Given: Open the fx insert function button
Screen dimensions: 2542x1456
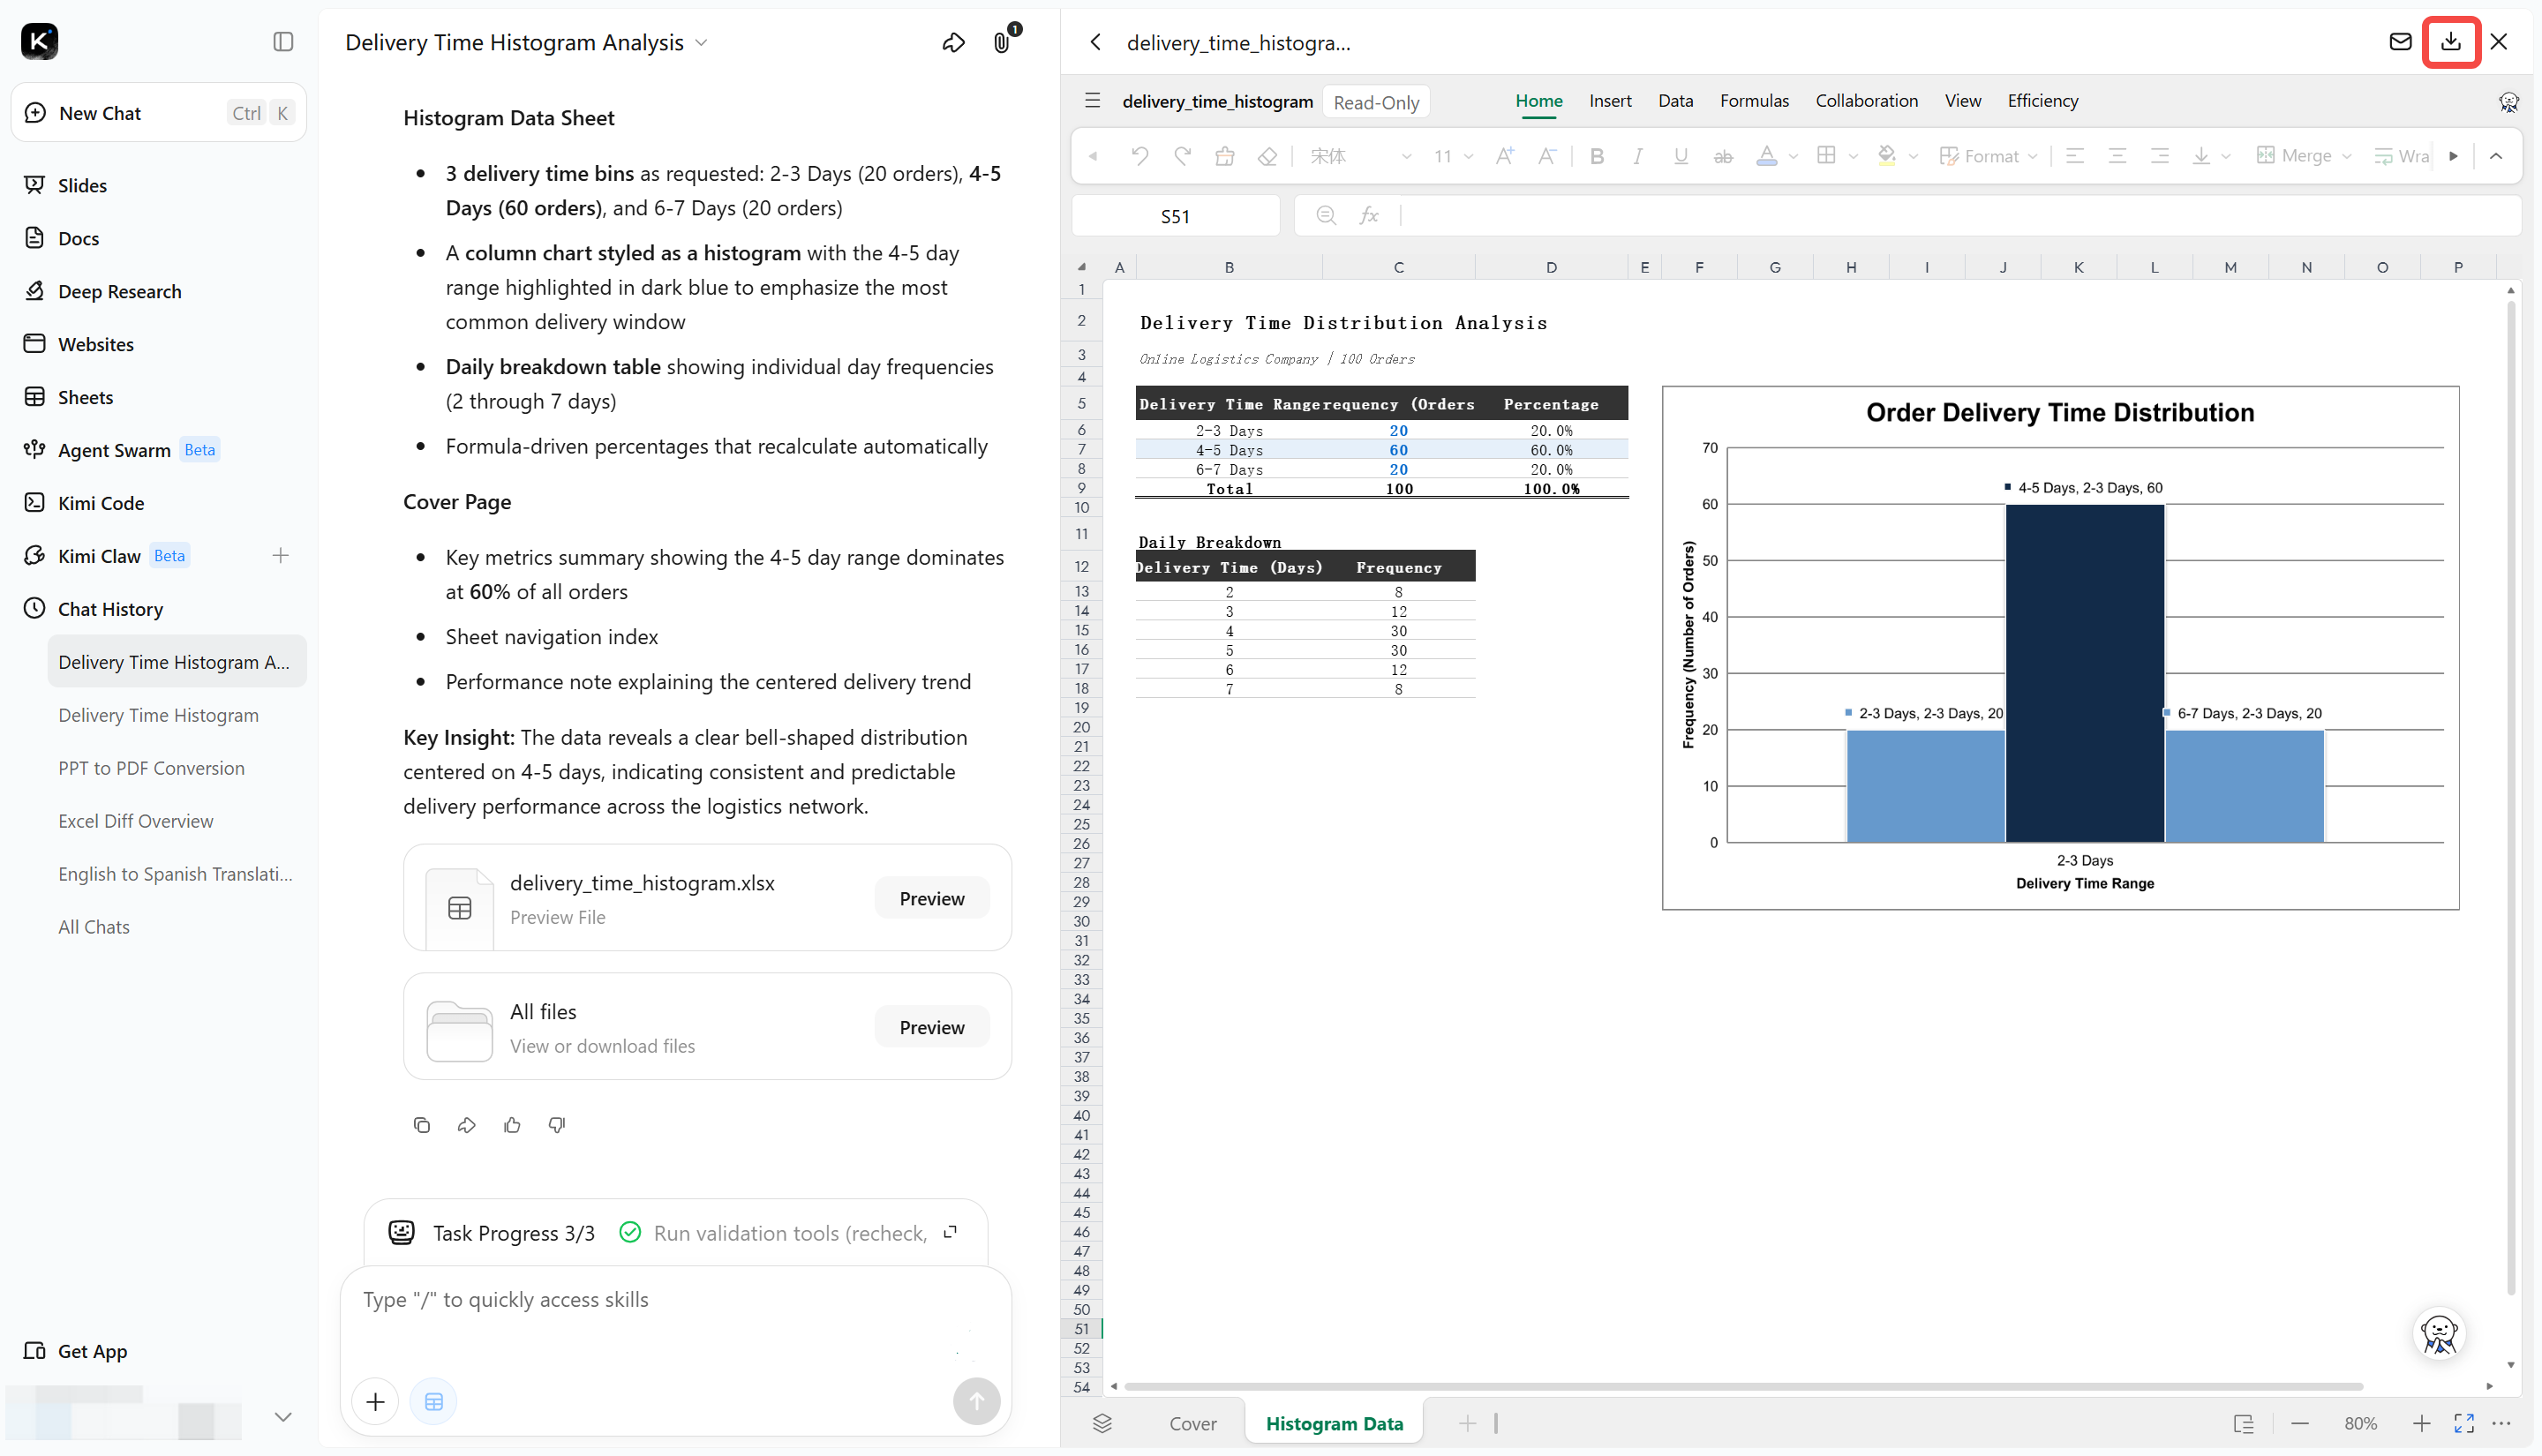Looking at the screenshot, I should (x=1369, y=215).
